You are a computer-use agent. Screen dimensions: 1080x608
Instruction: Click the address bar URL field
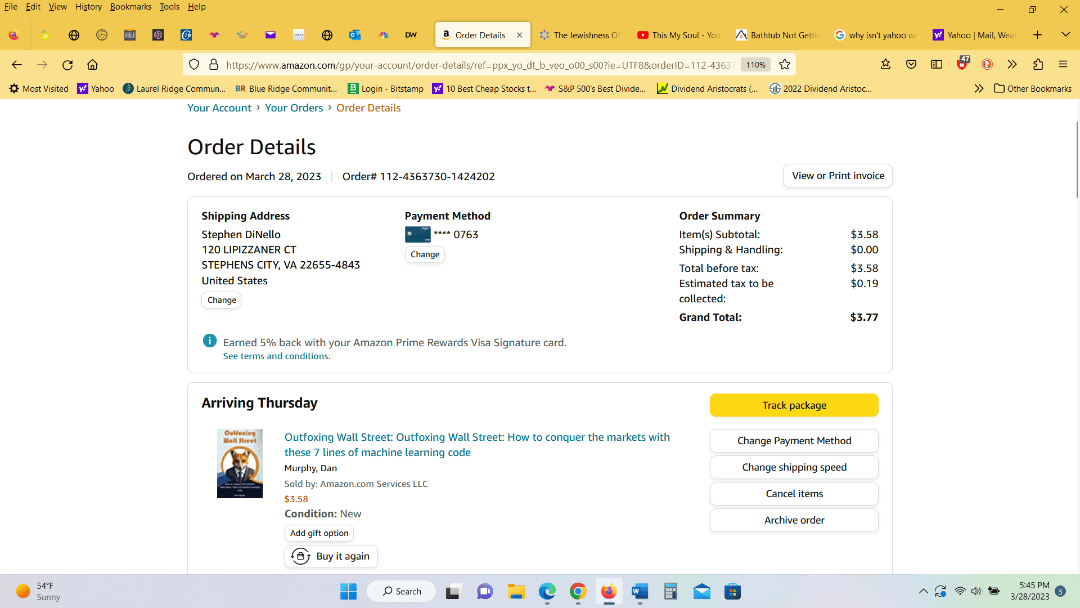pos(480,65)
